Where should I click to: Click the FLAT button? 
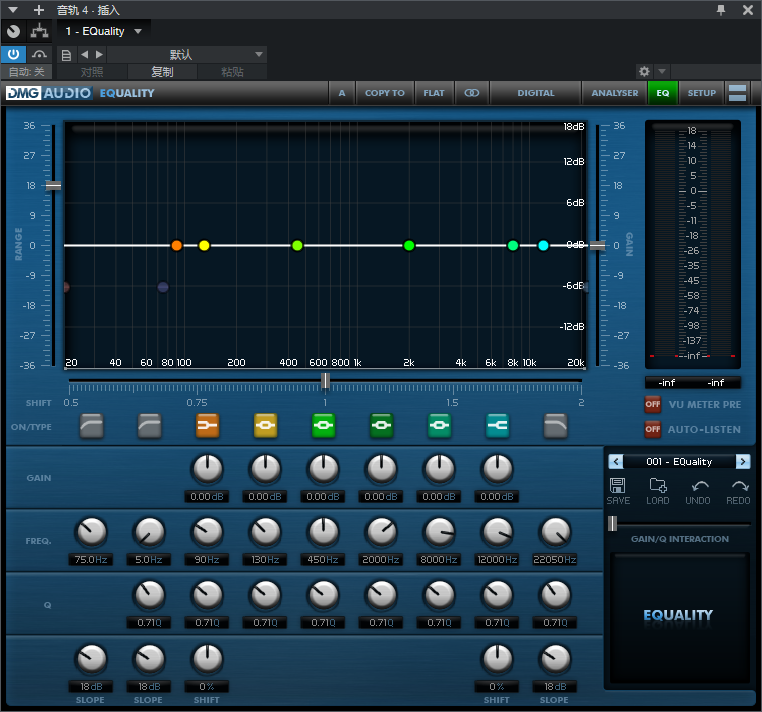(x=433, y=93)
